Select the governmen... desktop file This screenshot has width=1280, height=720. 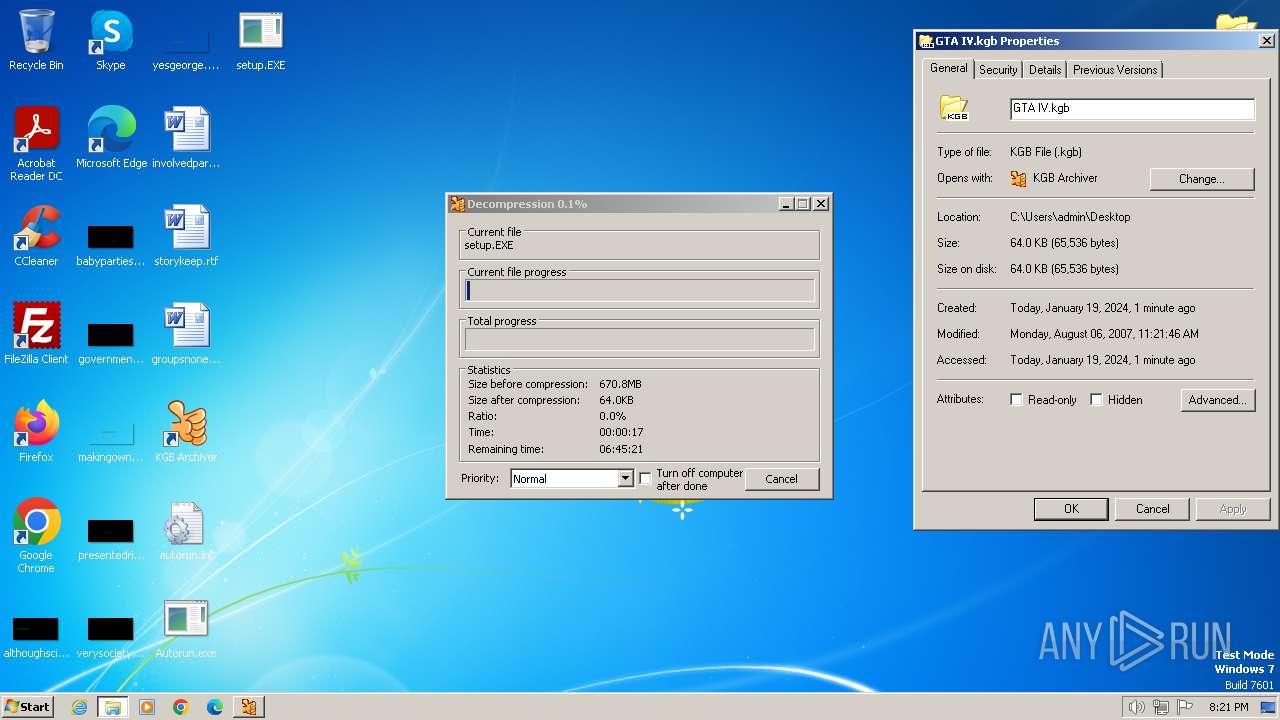click(x=111, y=343)
